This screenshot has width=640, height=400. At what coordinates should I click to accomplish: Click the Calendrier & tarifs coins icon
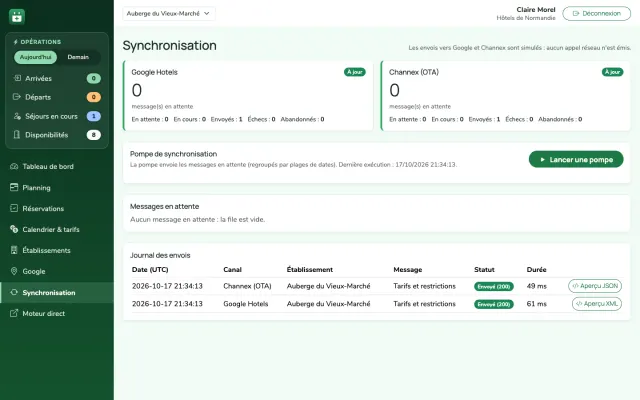tap(14, 229)
